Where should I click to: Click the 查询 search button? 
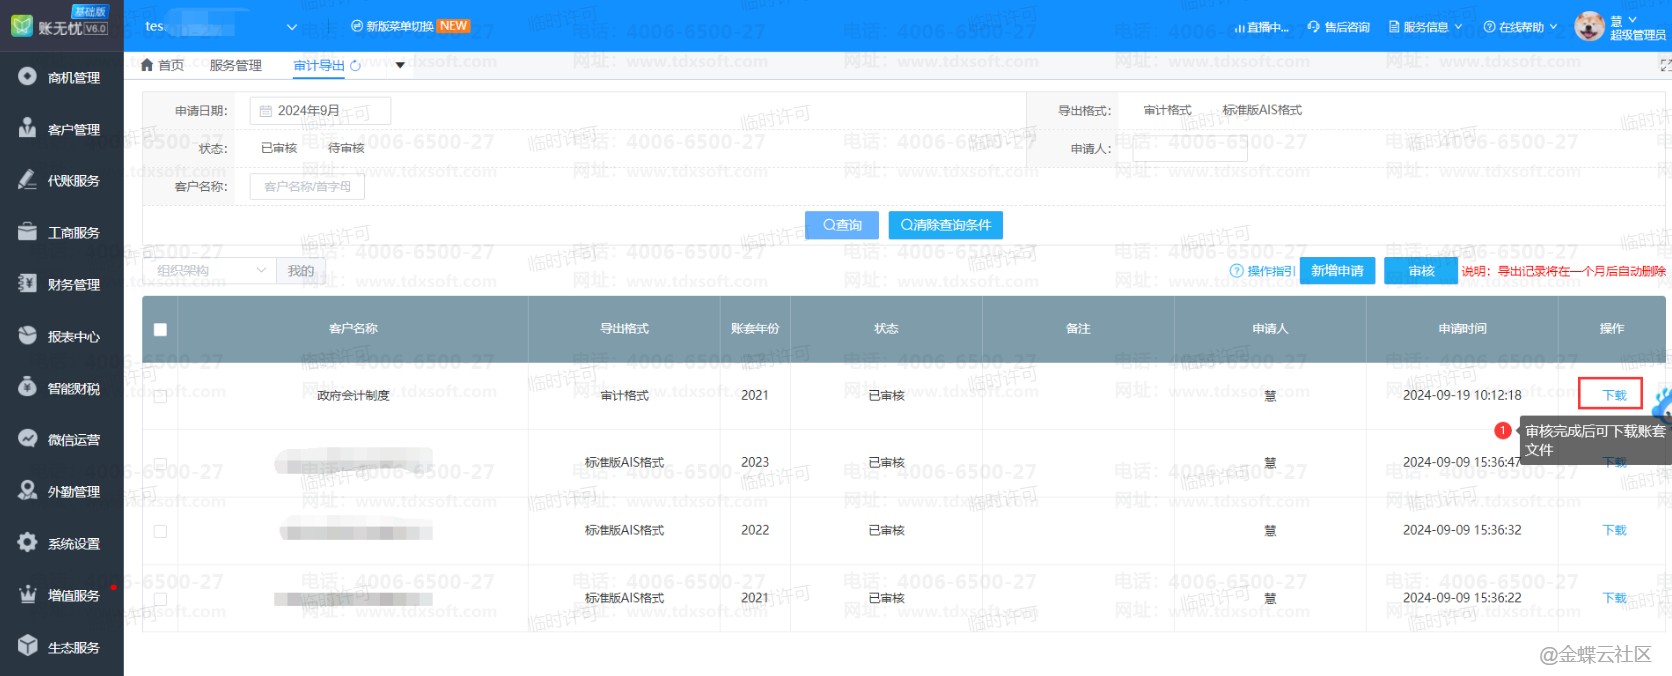(841, 225)
